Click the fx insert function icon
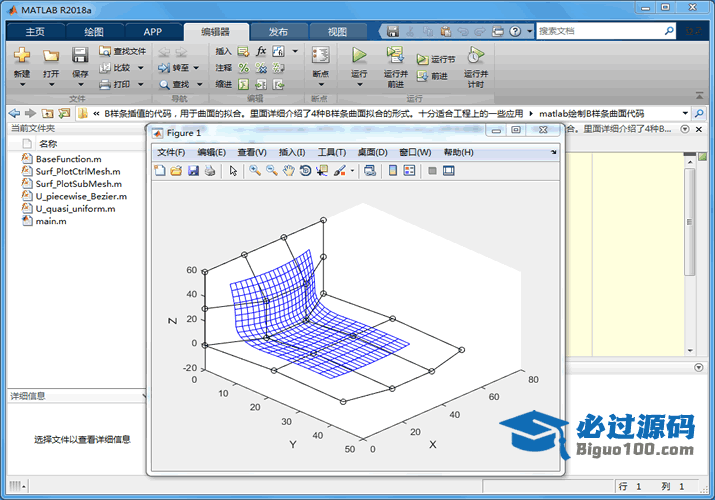The image size is (715, 500). (x=261, y=51)
